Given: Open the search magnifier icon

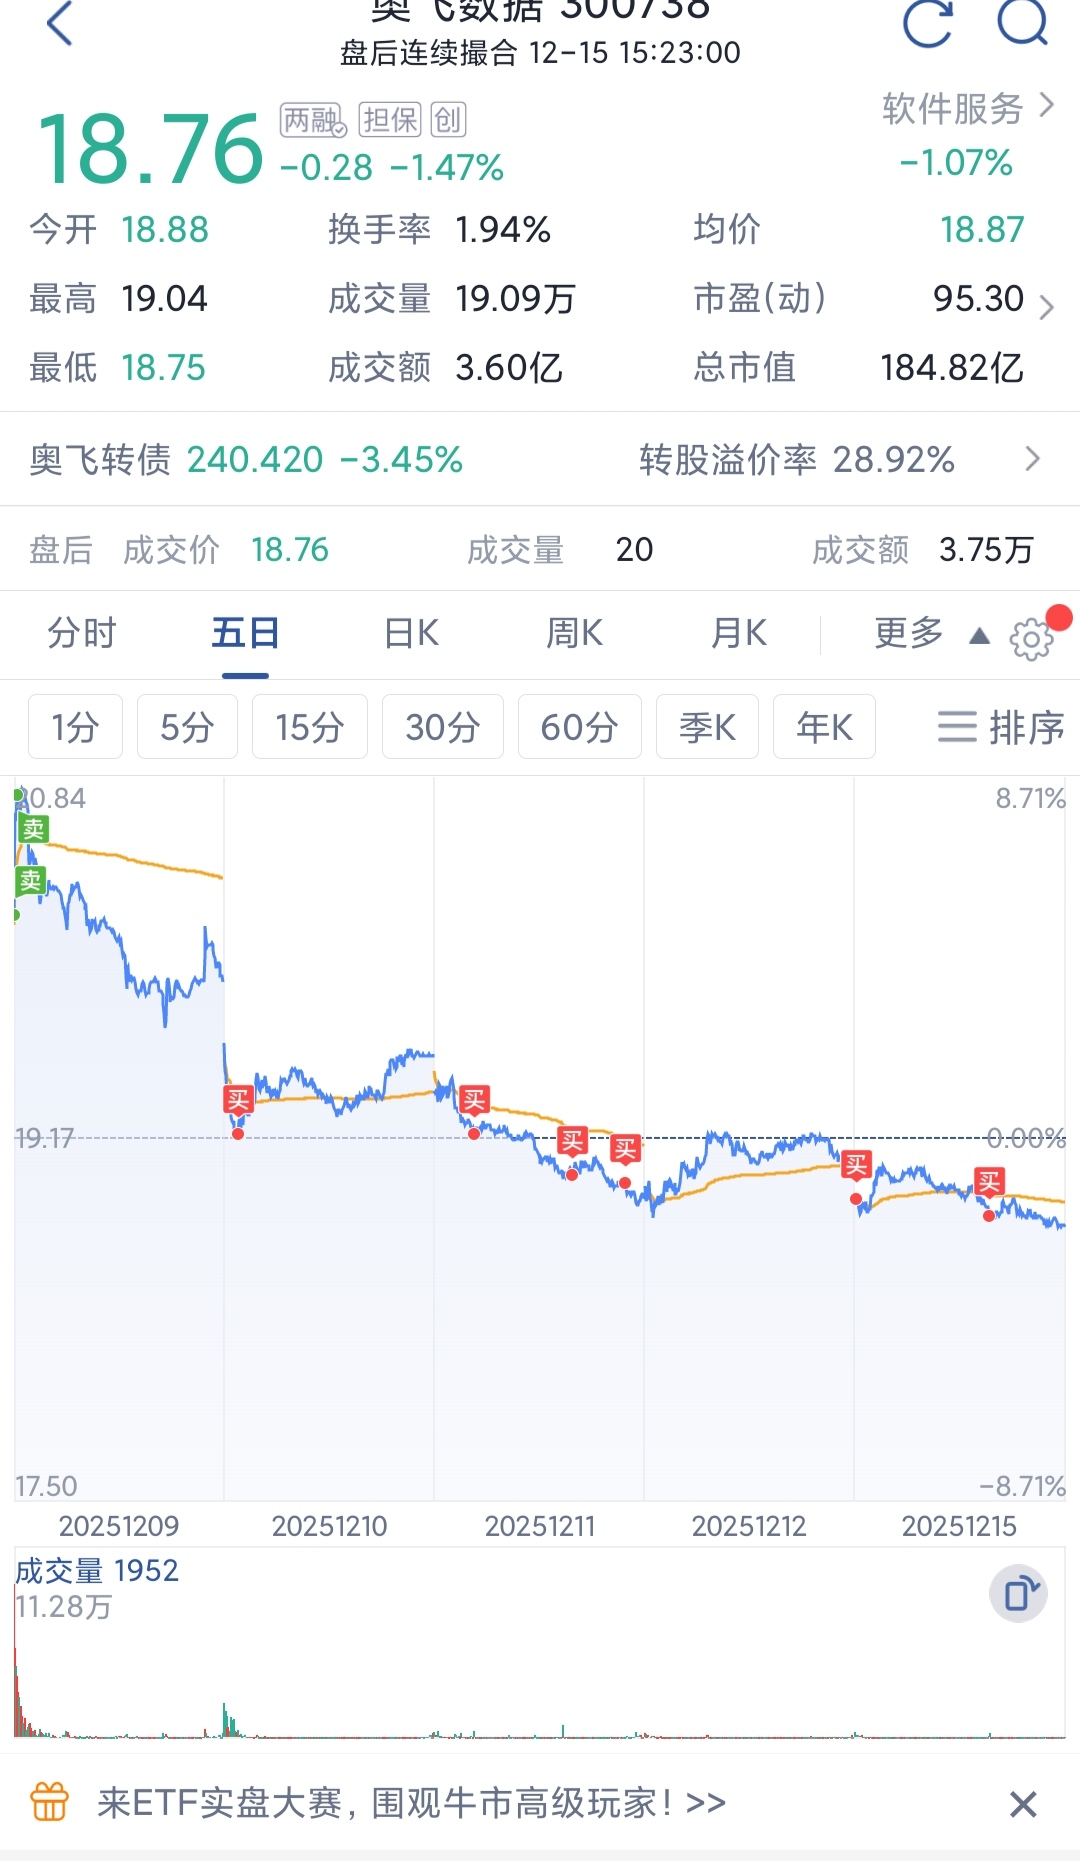Looking at the screenshot, I should [x=1022, y=22].
